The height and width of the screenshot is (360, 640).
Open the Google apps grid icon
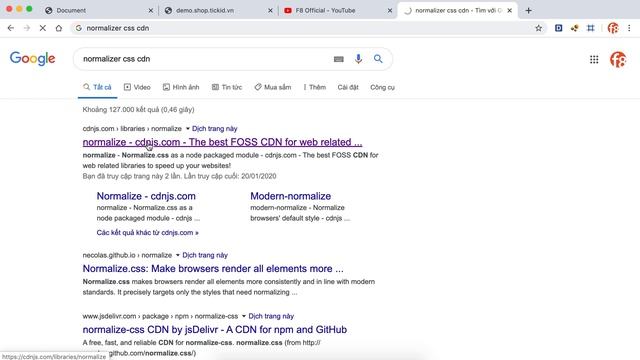[x=594, y=60]
